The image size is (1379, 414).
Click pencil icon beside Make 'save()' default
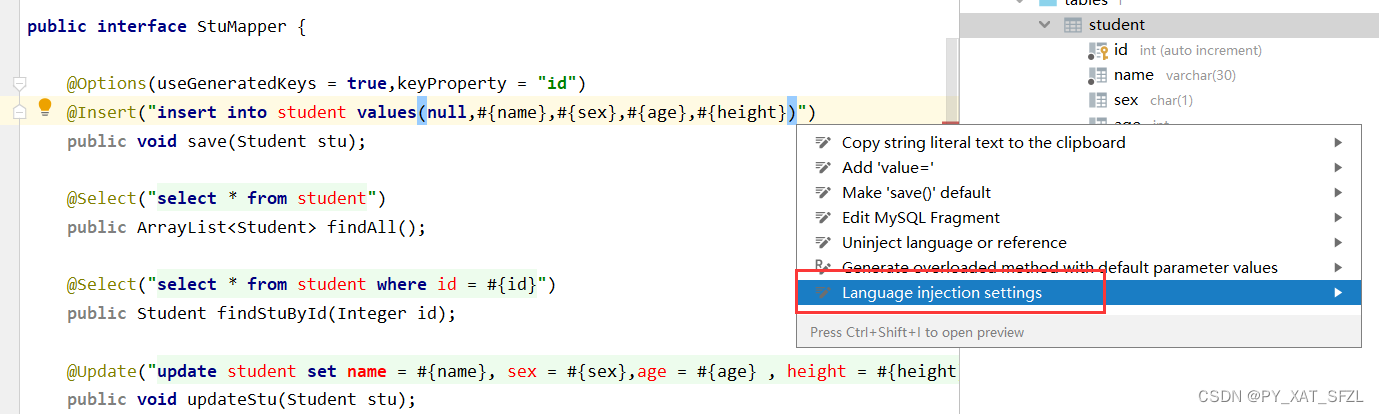coord(824,193)
